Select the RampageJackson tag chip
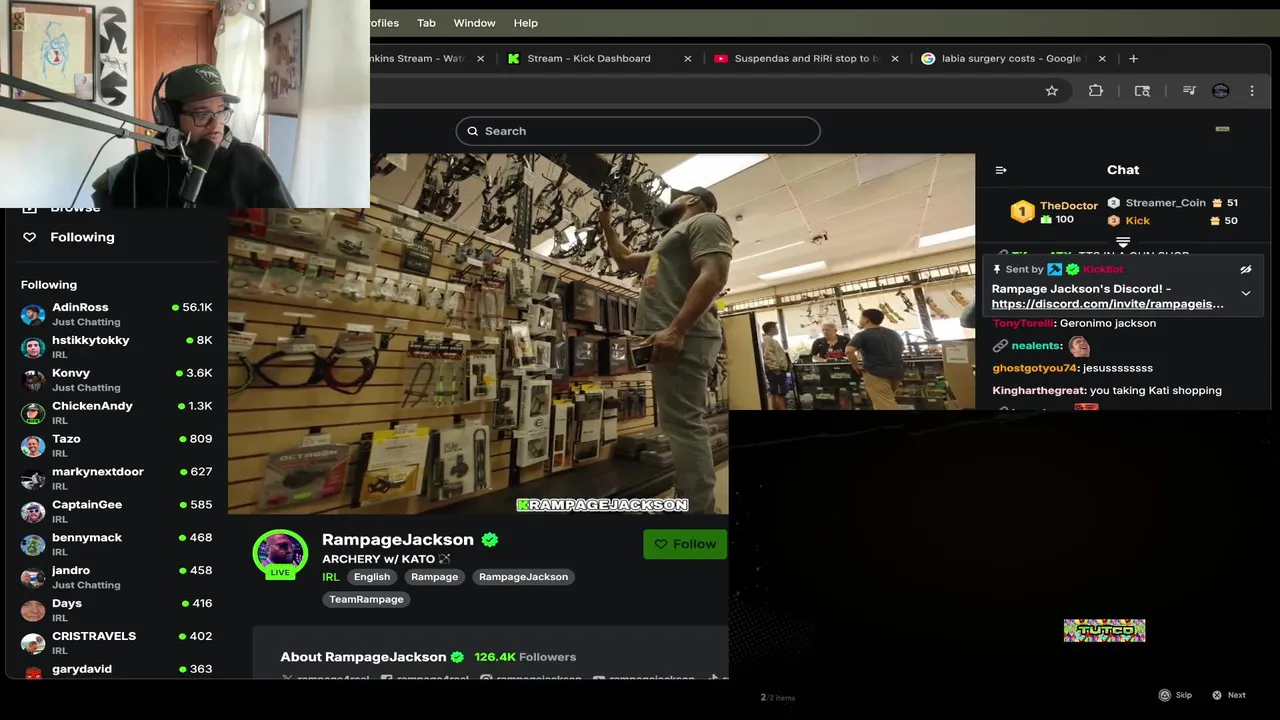Image resolution: width=1280 pixels, height=720 pixels. point(523,577)
